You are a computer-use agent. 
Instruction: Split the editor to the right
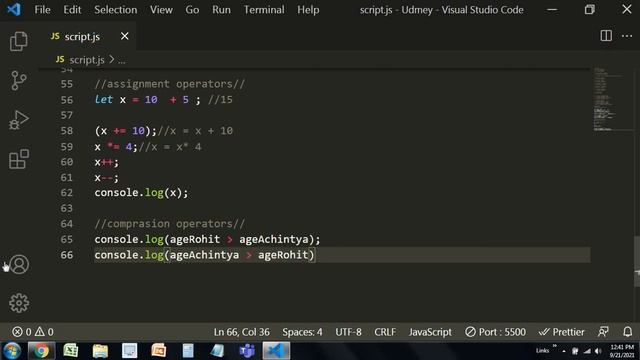606,36
